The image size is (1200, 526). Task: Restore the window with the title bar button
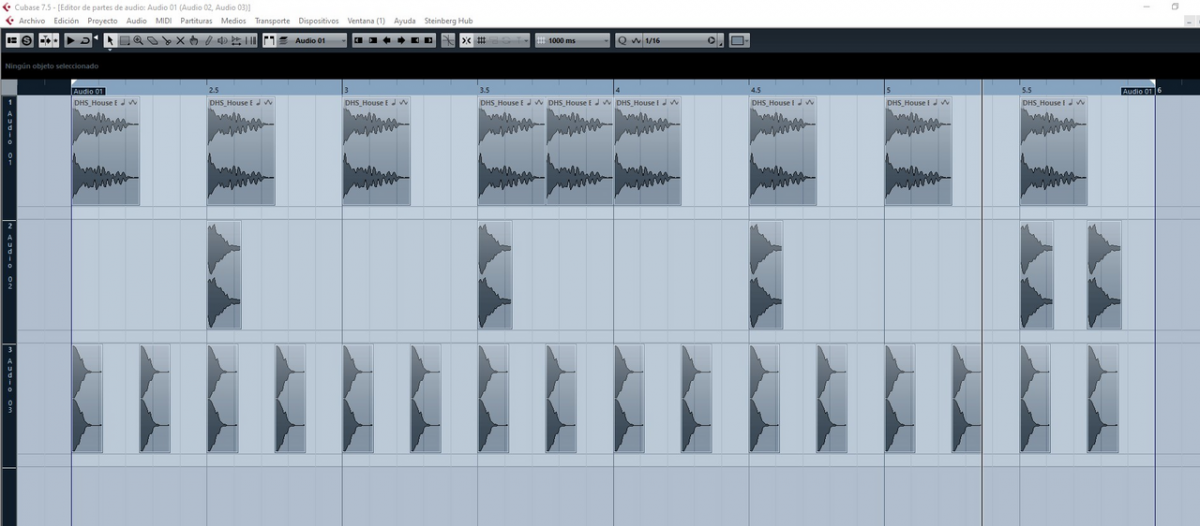coord(1174,6)
